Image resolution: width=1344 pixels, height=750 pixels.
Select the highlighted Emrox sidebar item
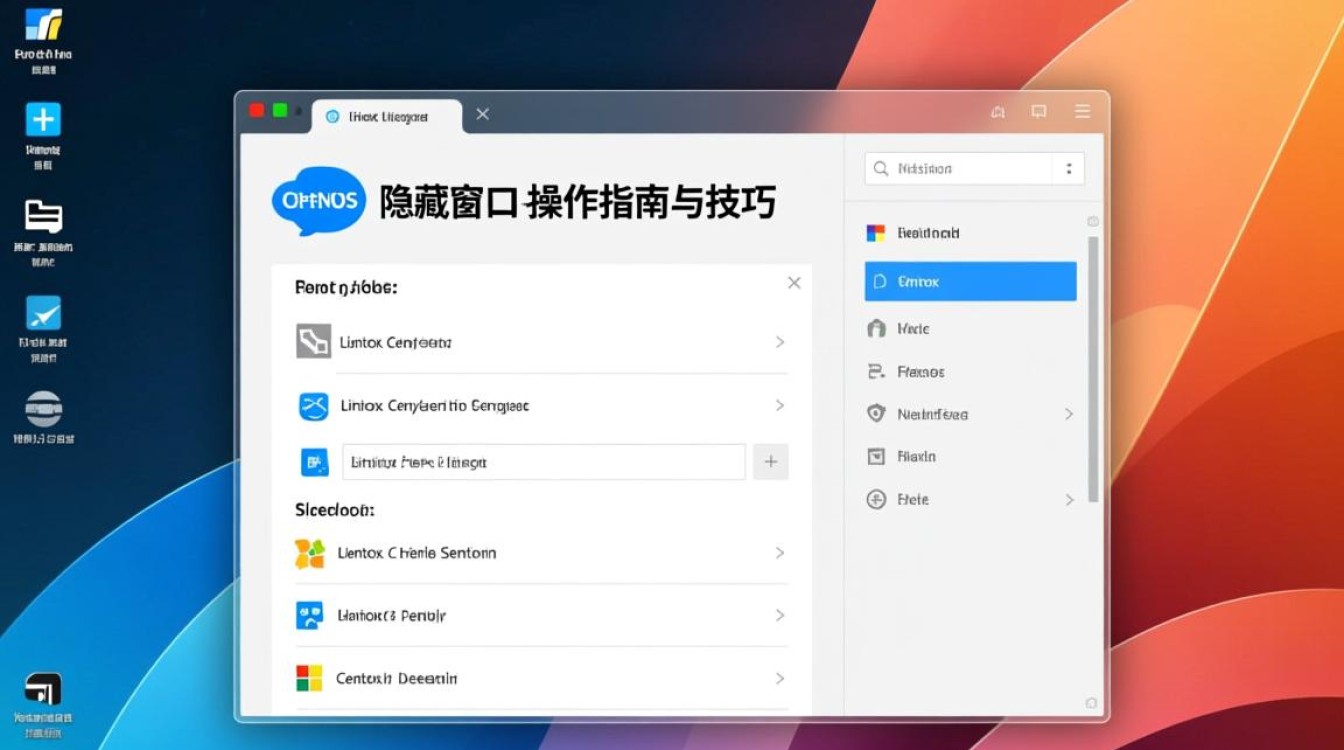[x=970, y=282]
